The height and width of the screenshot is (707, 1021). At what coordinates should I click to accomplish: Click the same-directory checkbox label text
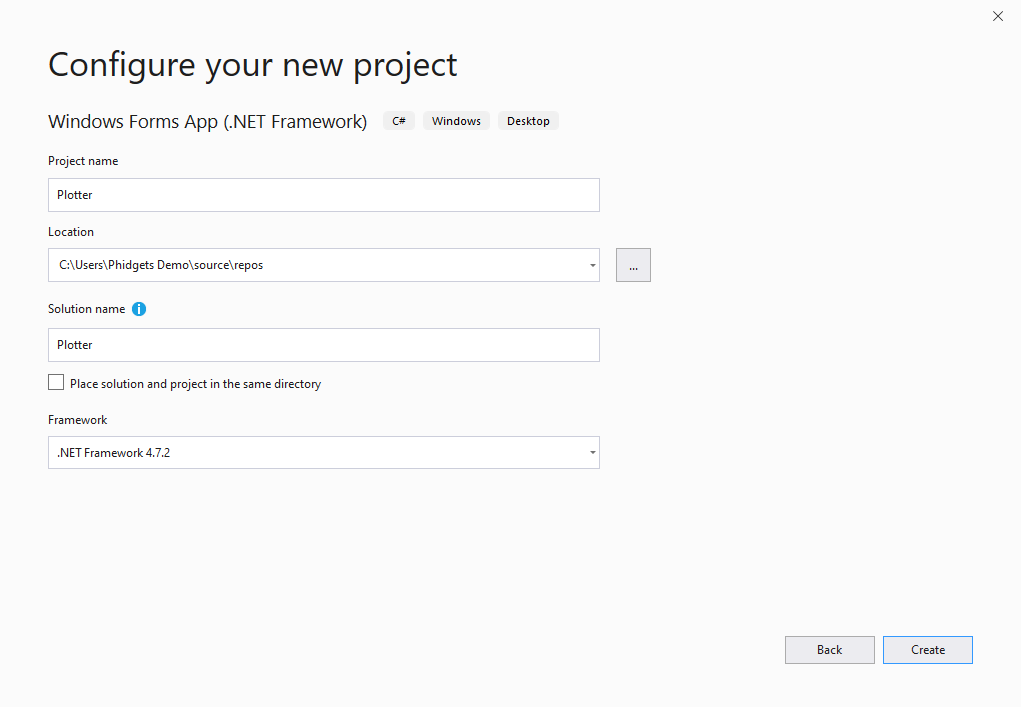pyautogui.click(x=195, y=384)
